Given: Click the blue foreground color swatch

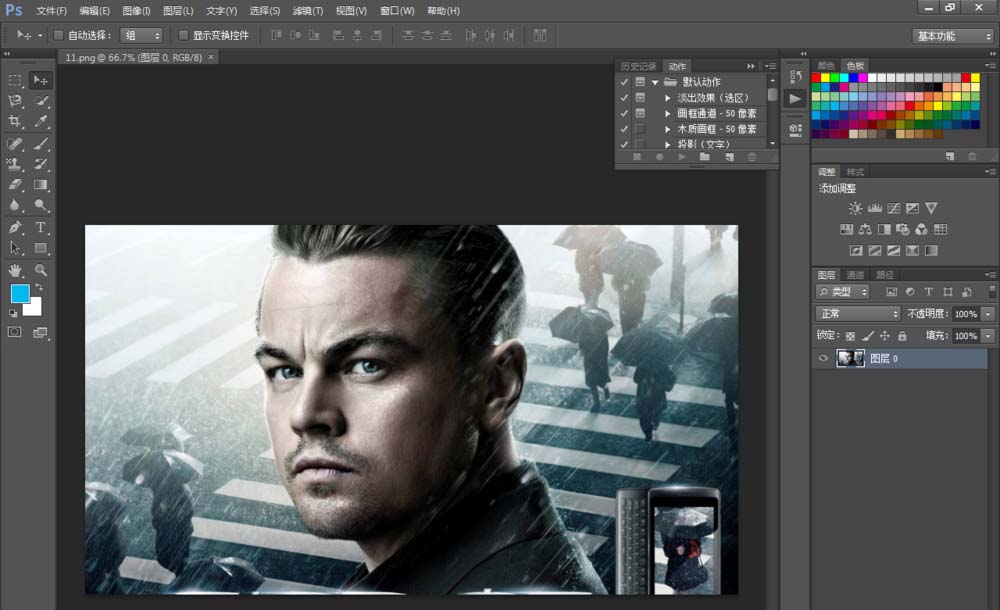Looking at the screenshot, I should (20, 293).
